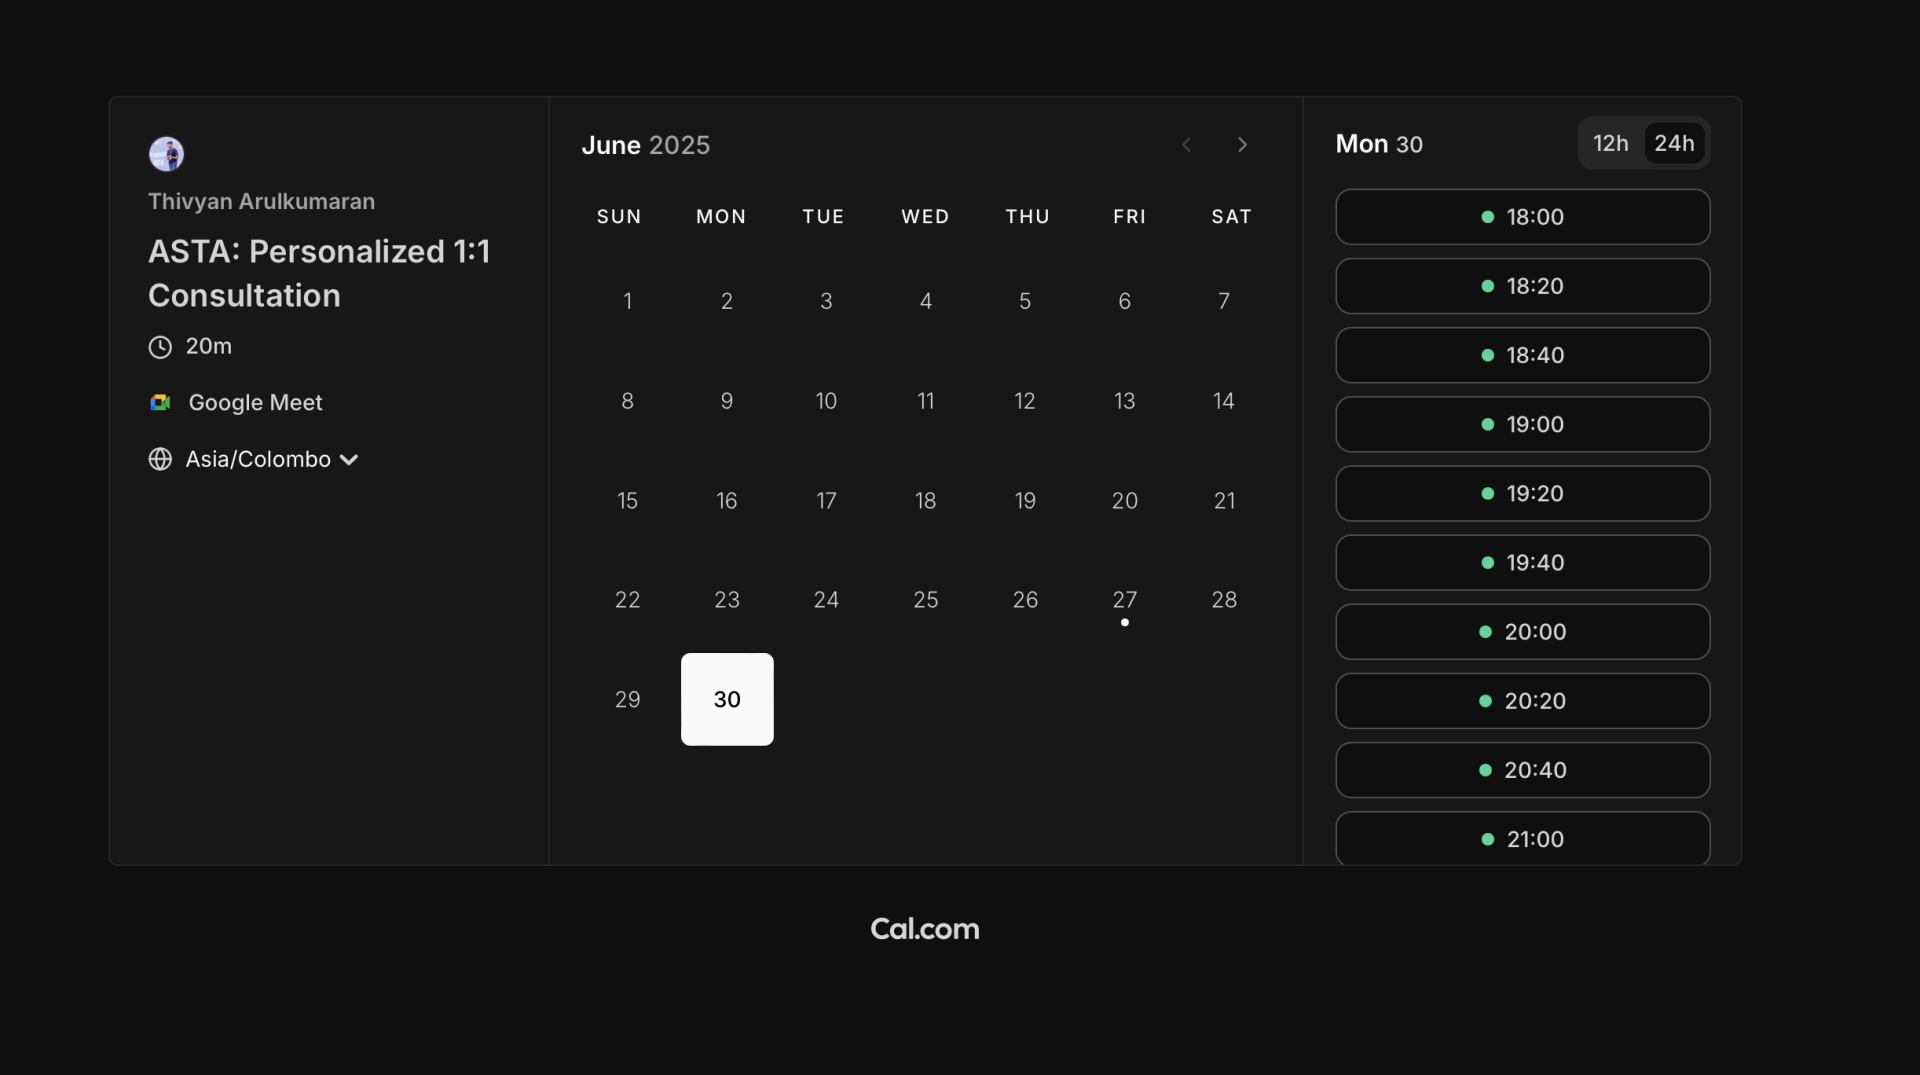Choose the 18:40 slot

[x=1522, y=355]
